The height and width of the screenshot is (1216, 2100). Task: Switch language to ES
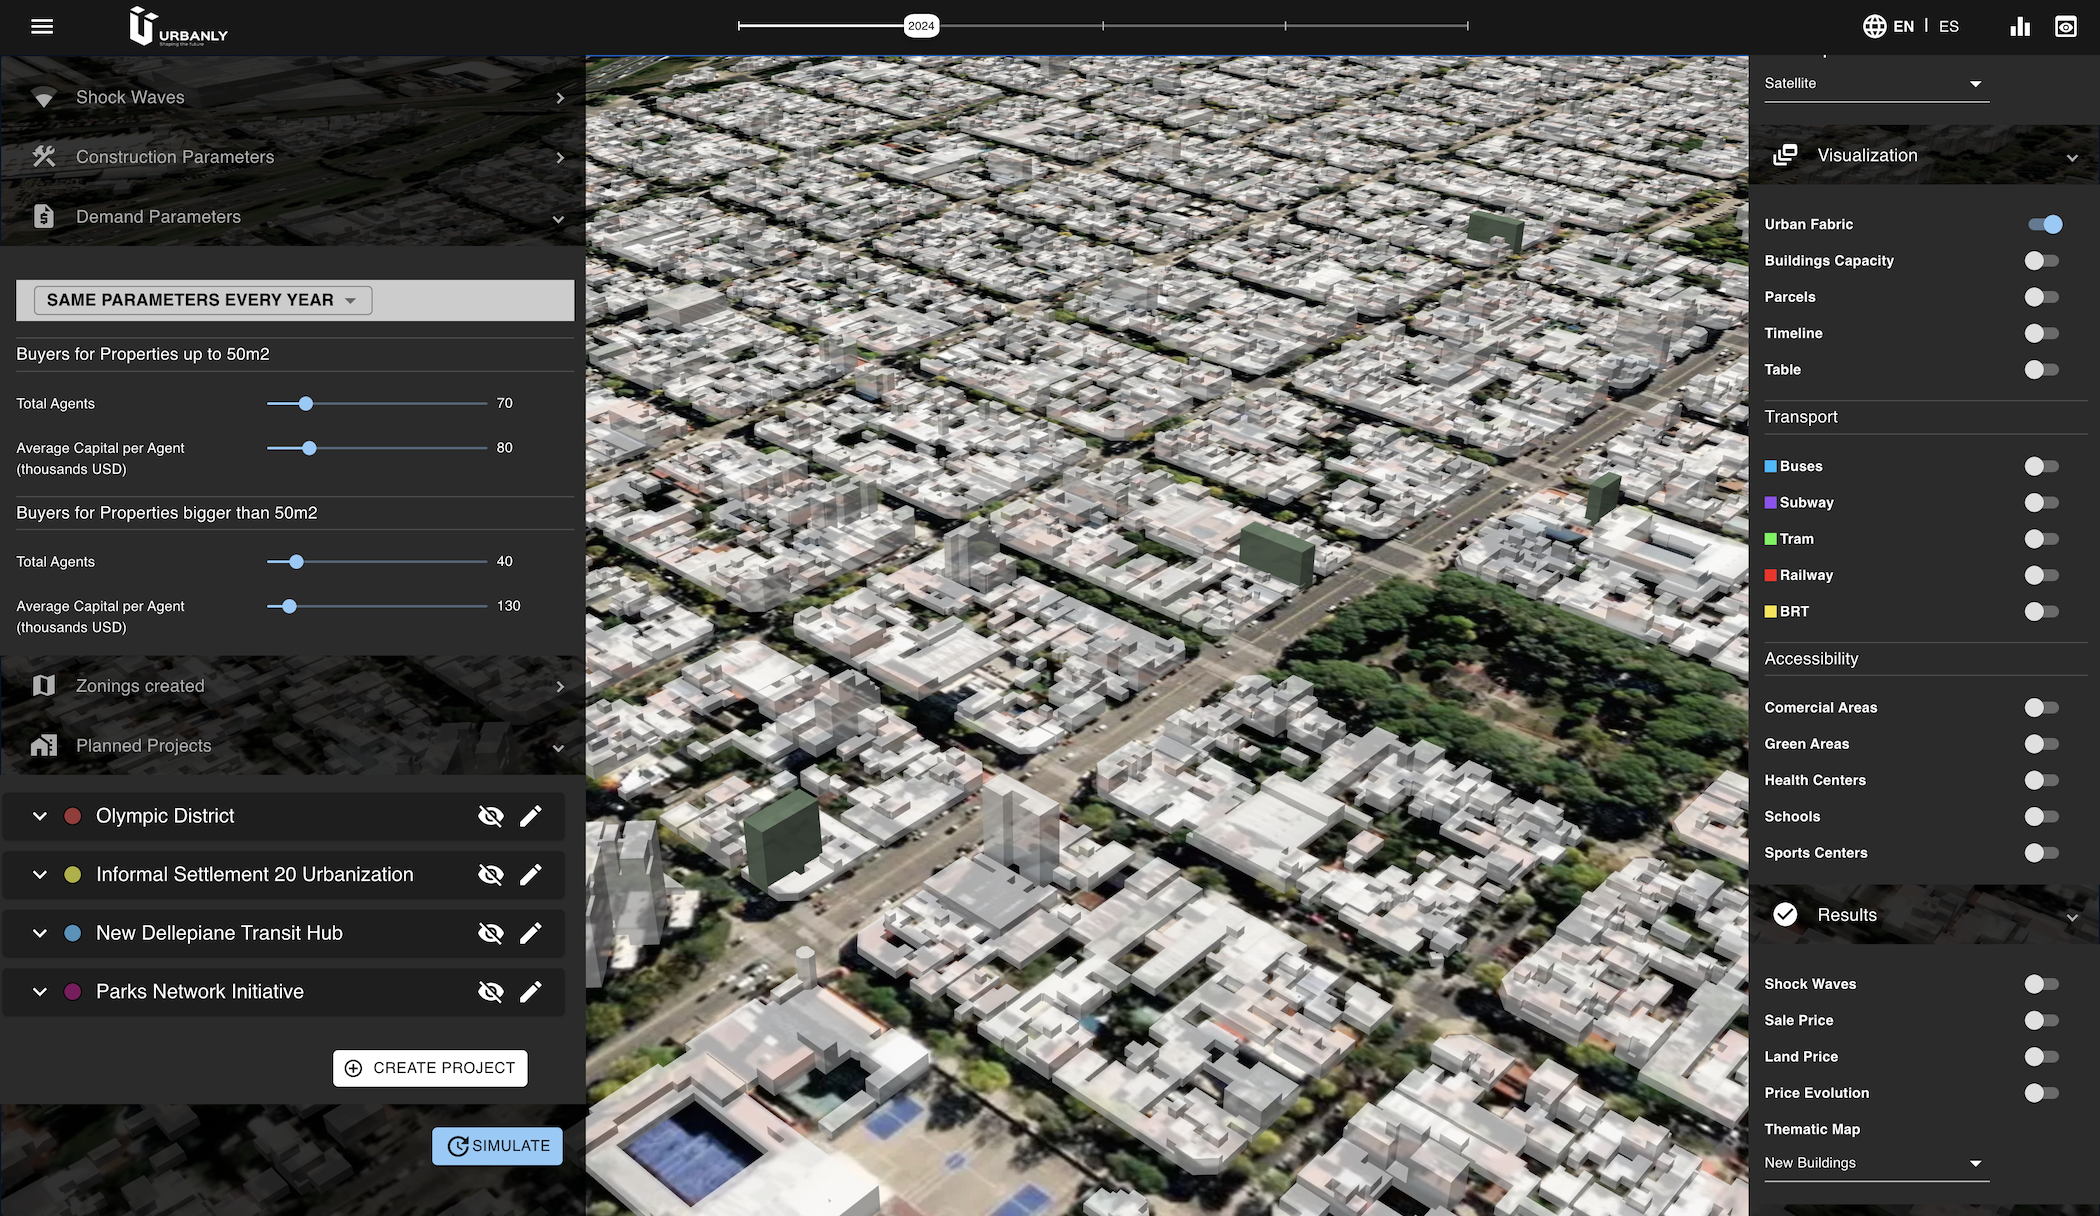pyautogui.click(x=1949, y=27)
